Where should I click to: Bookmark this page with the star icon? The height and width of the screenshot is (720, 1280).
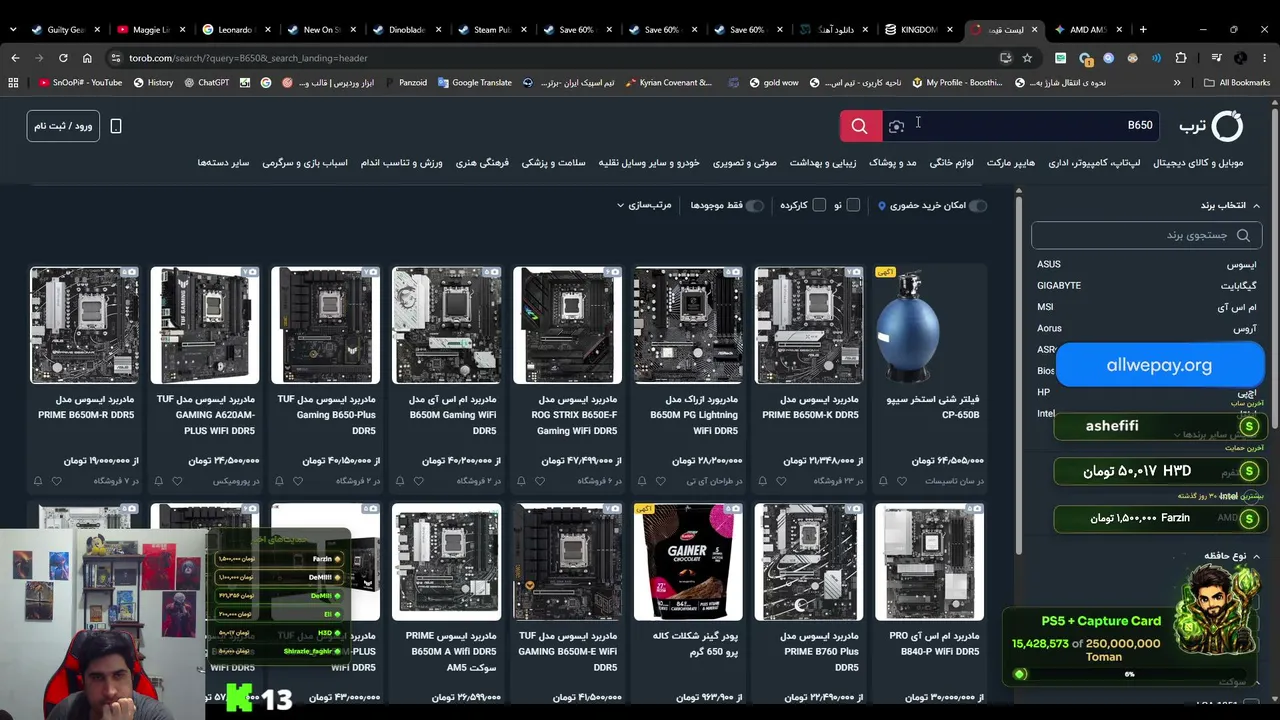1027,58
